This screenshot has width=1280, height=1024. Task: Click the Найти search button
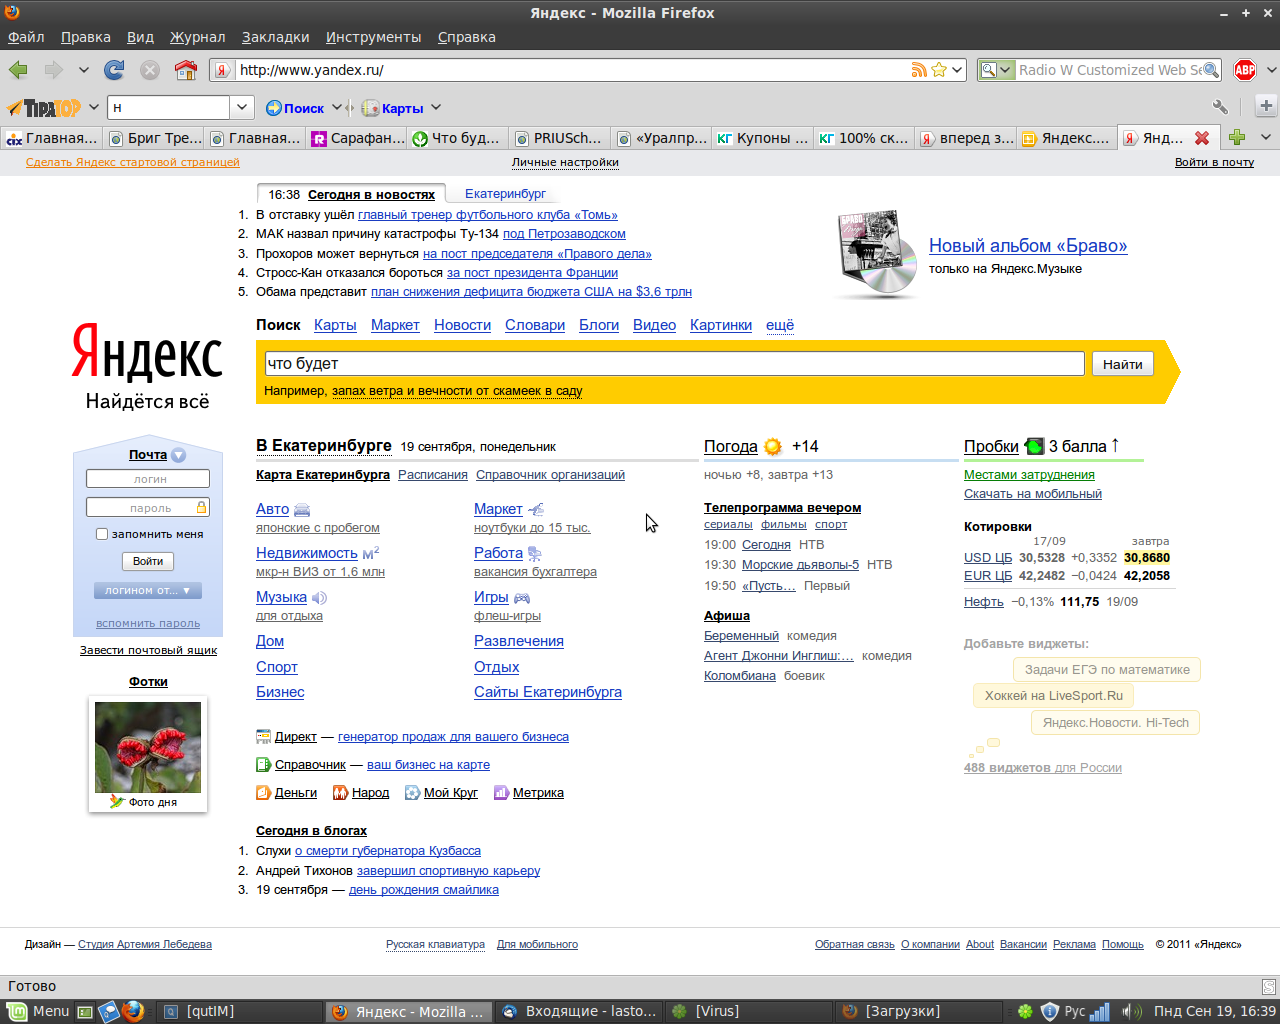1122,364
